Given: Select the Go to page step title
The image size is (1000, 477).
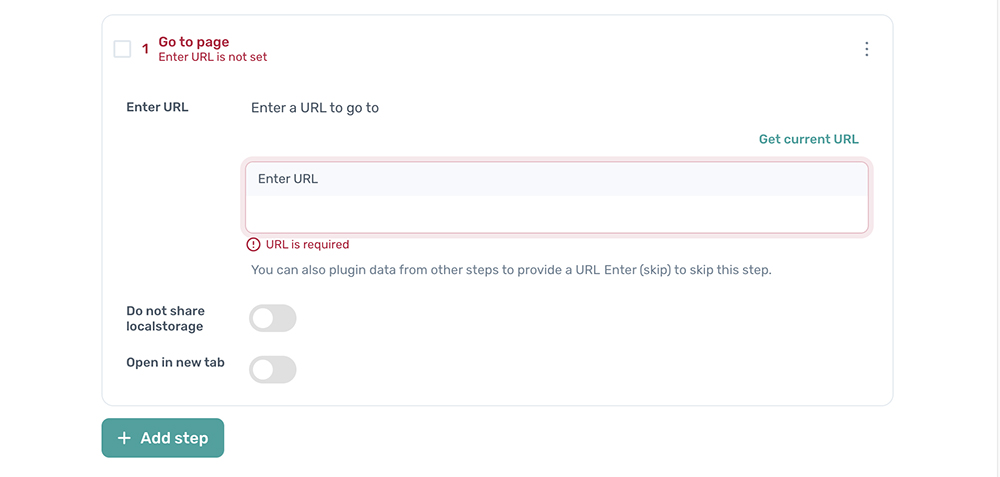Looking at the screenshot, I should pos(194,42).
